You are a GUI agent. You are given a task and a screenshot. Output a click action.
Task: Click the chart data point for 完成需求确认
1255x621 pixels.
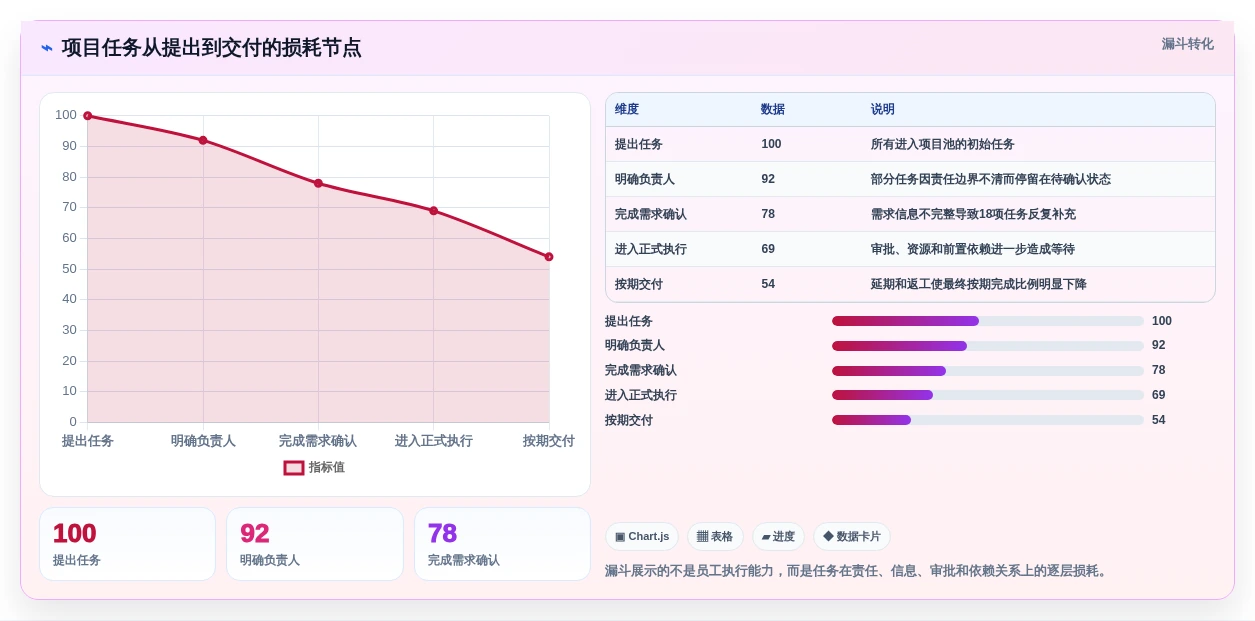coord(318,183)
